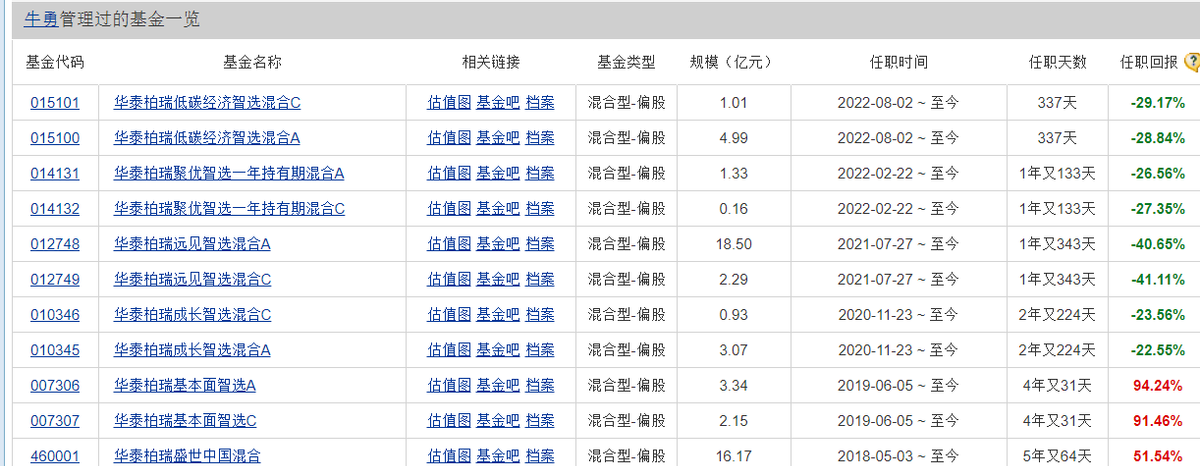Select the 2018-05-03 ~ 至今 tenure period
Screen dimensions: 1200x466
[897, 456]
